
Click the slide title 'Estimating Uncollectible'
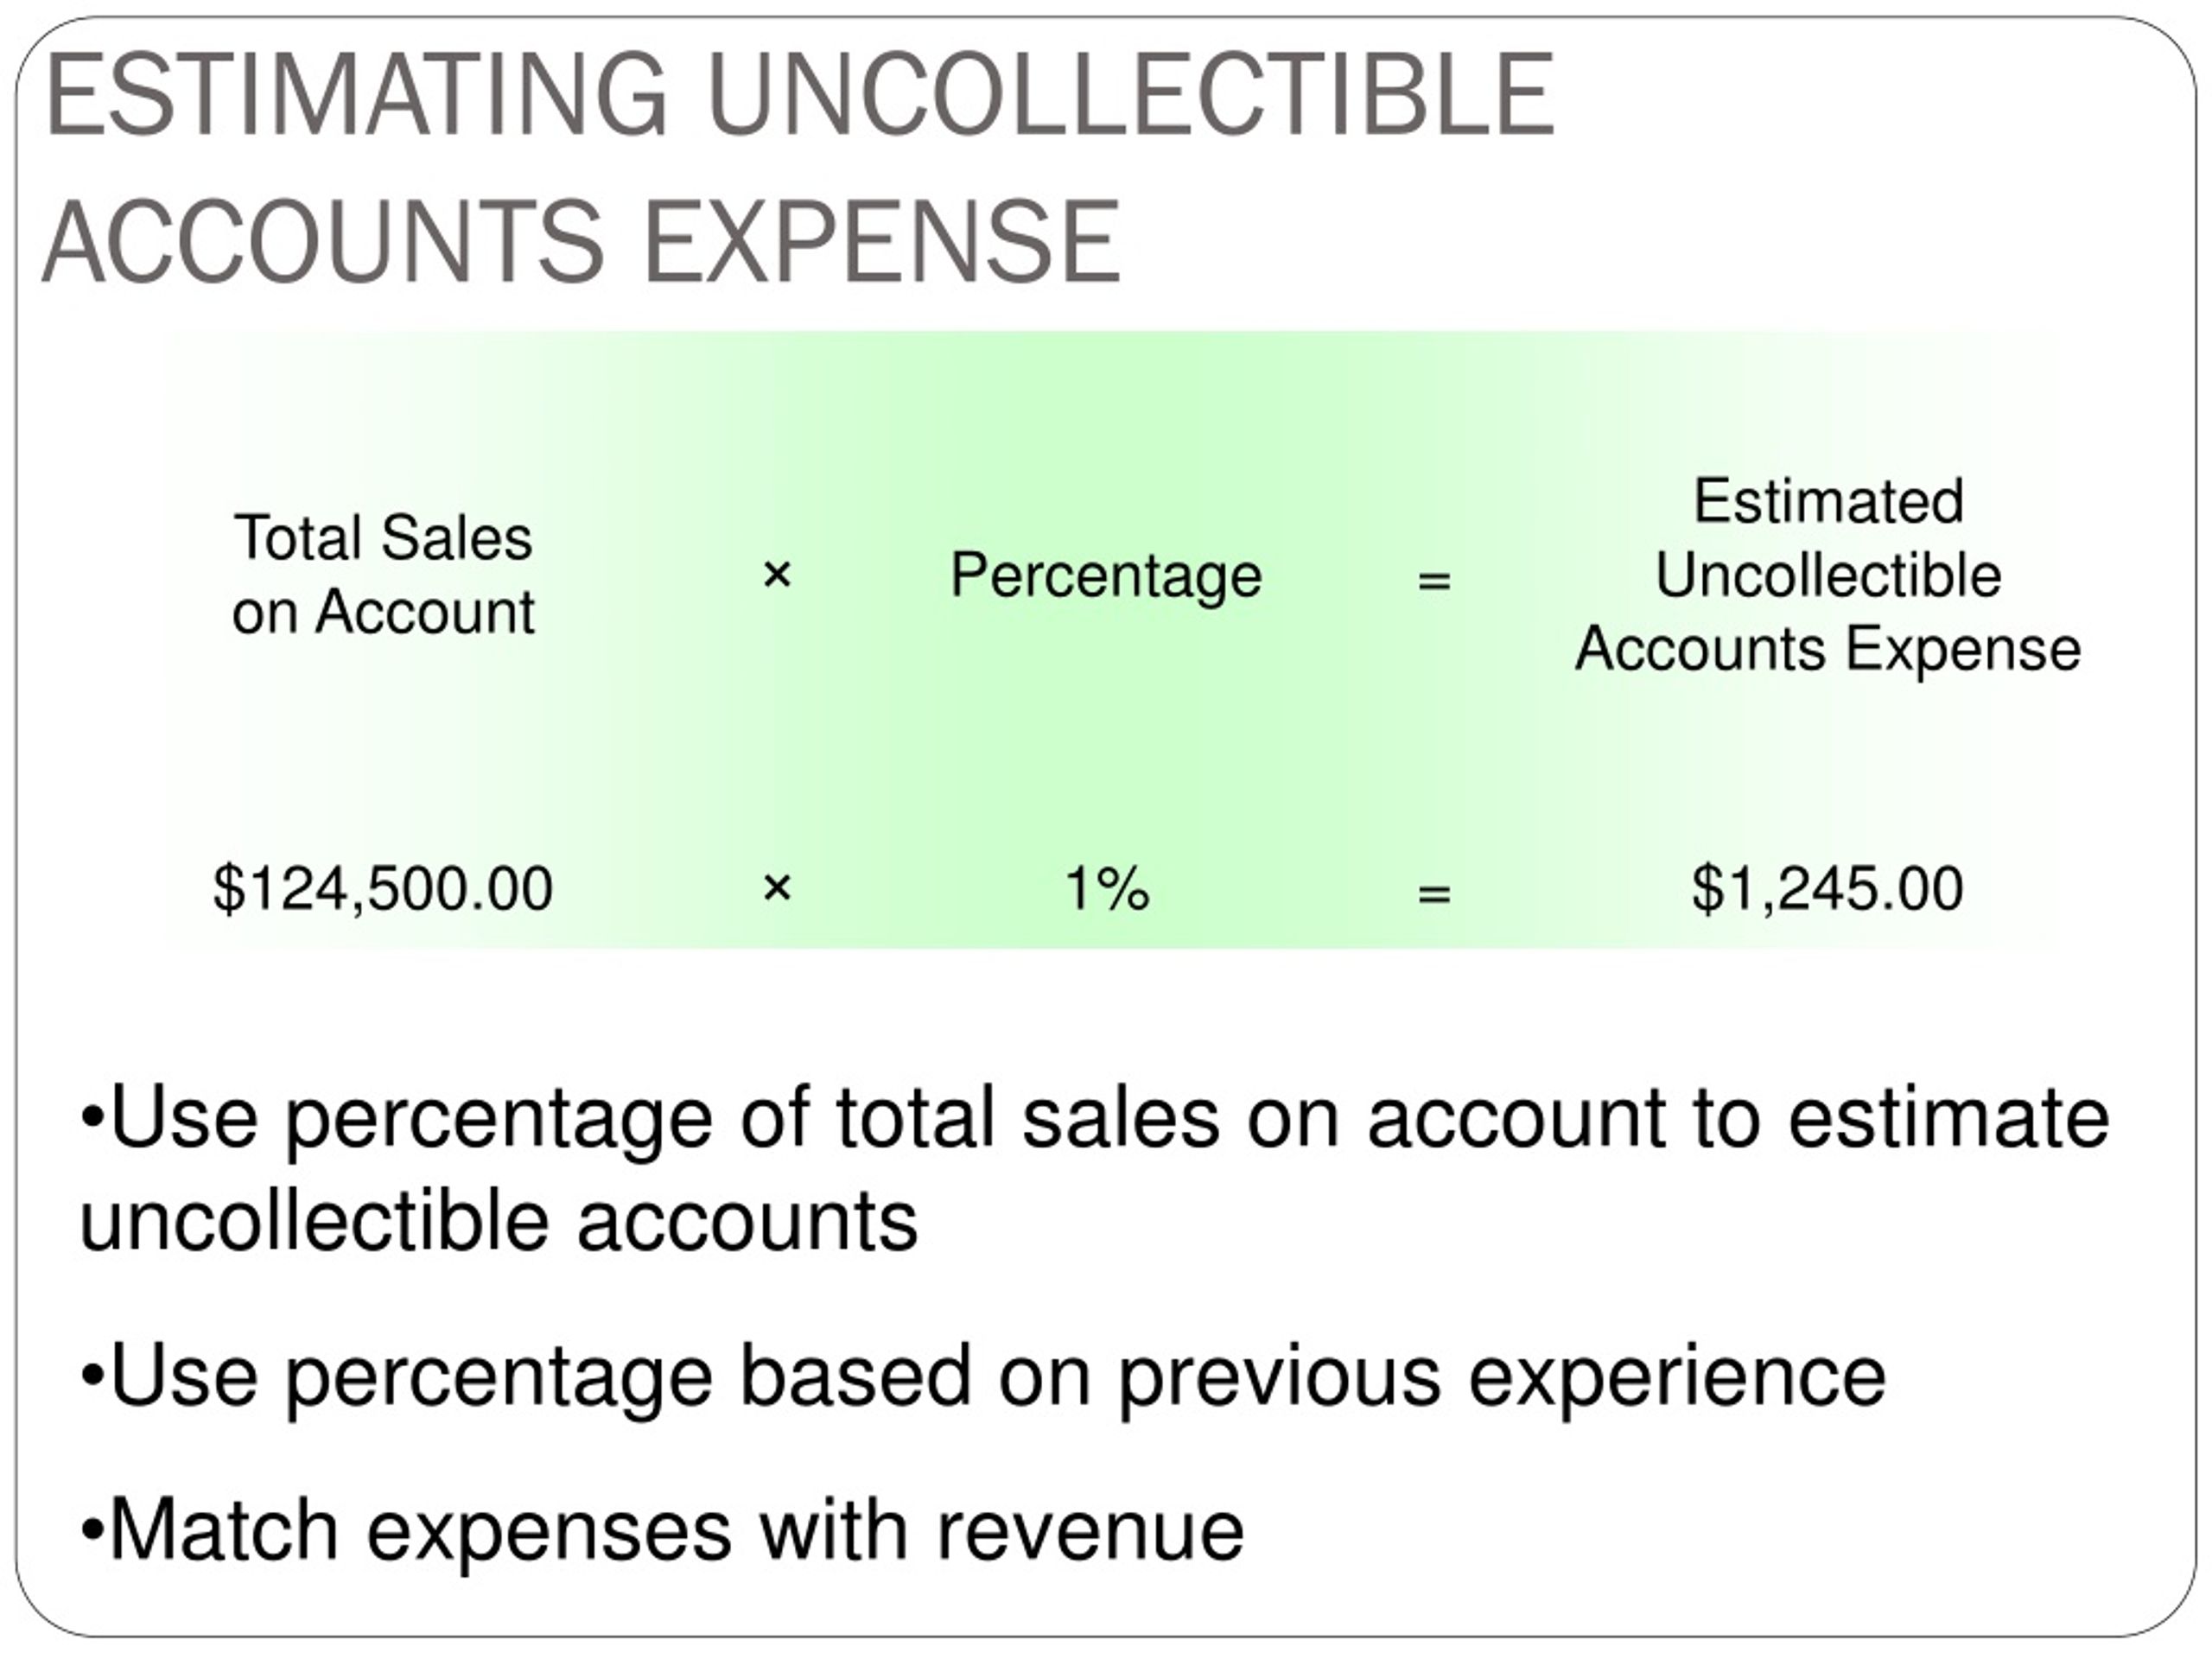tap(800, 95)
